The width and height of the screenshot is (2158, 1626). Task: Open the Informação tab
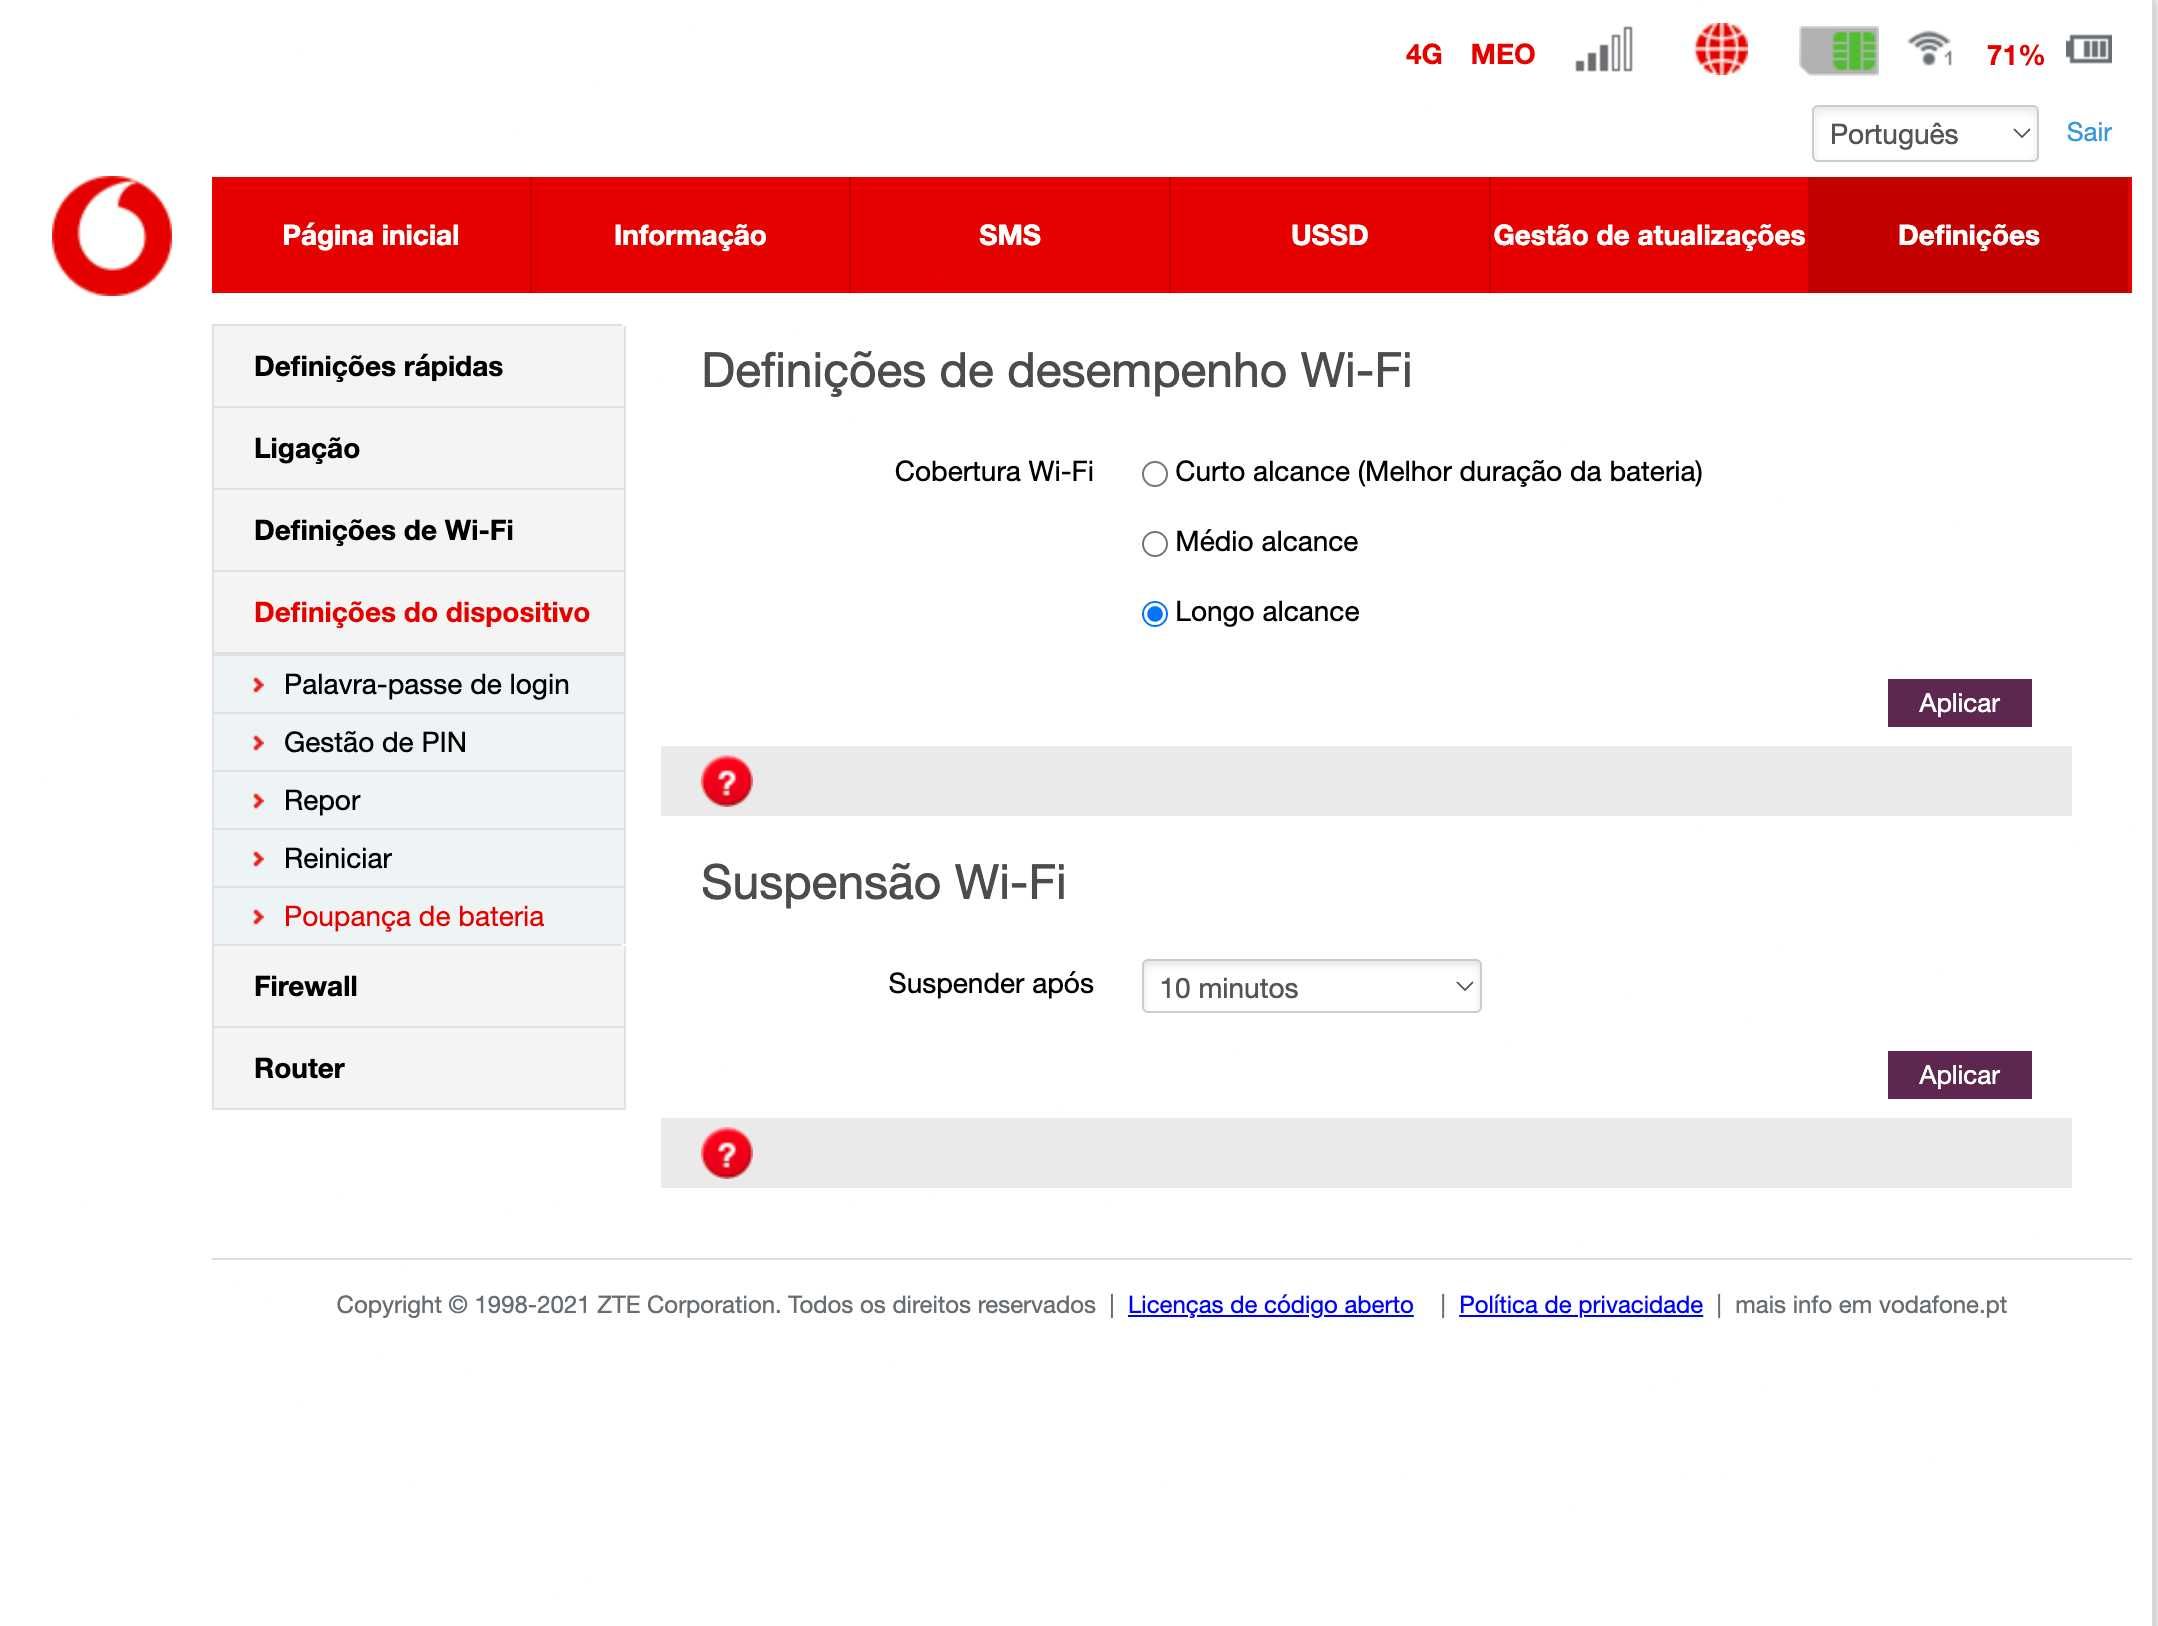690,235
